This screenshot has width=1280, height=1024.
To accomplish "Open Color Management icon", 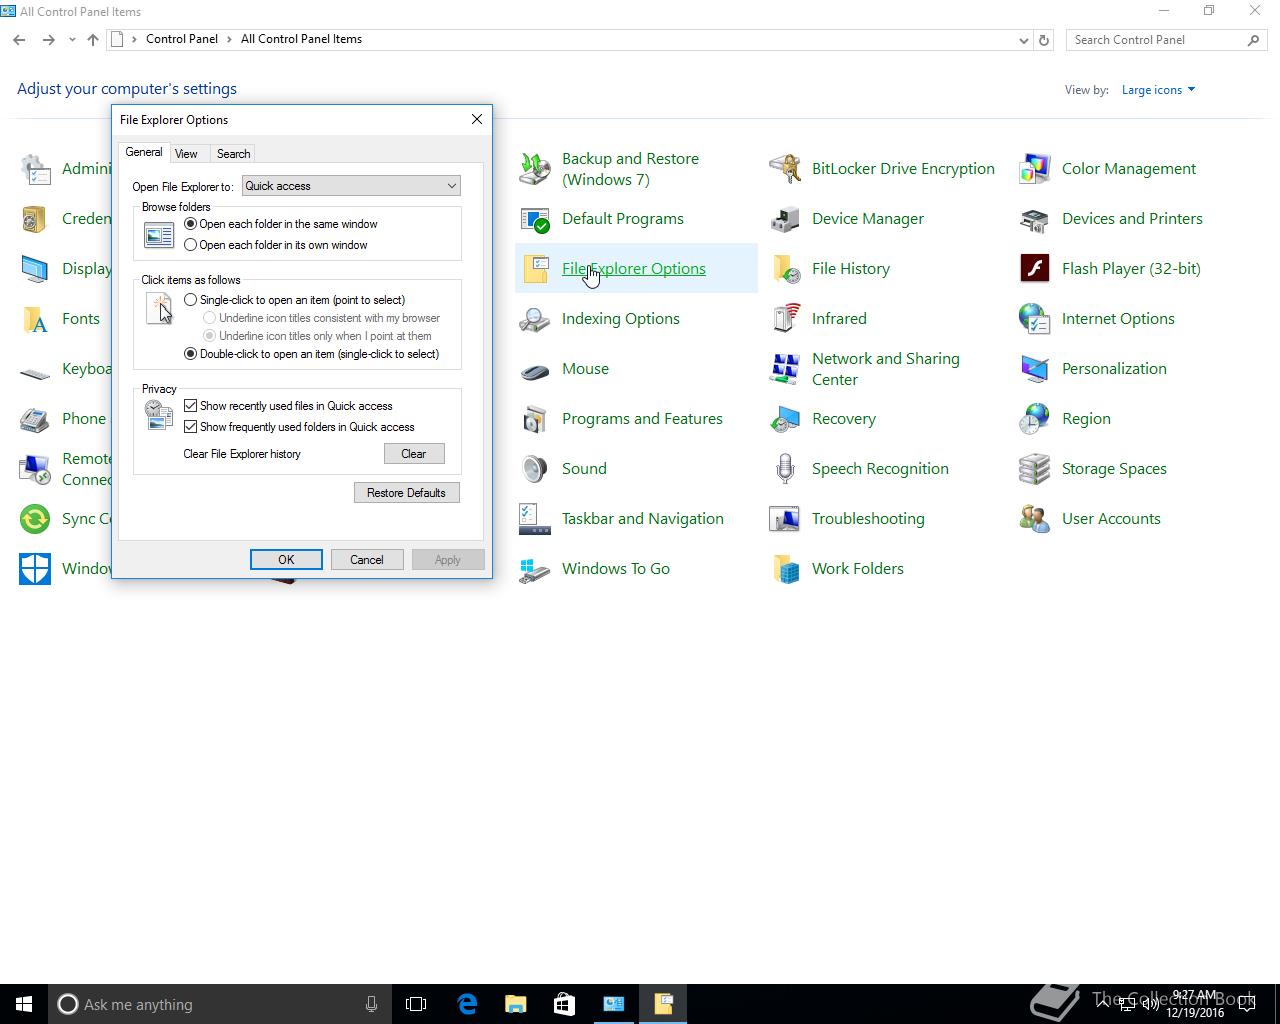I will click(x=1035, y=169).
